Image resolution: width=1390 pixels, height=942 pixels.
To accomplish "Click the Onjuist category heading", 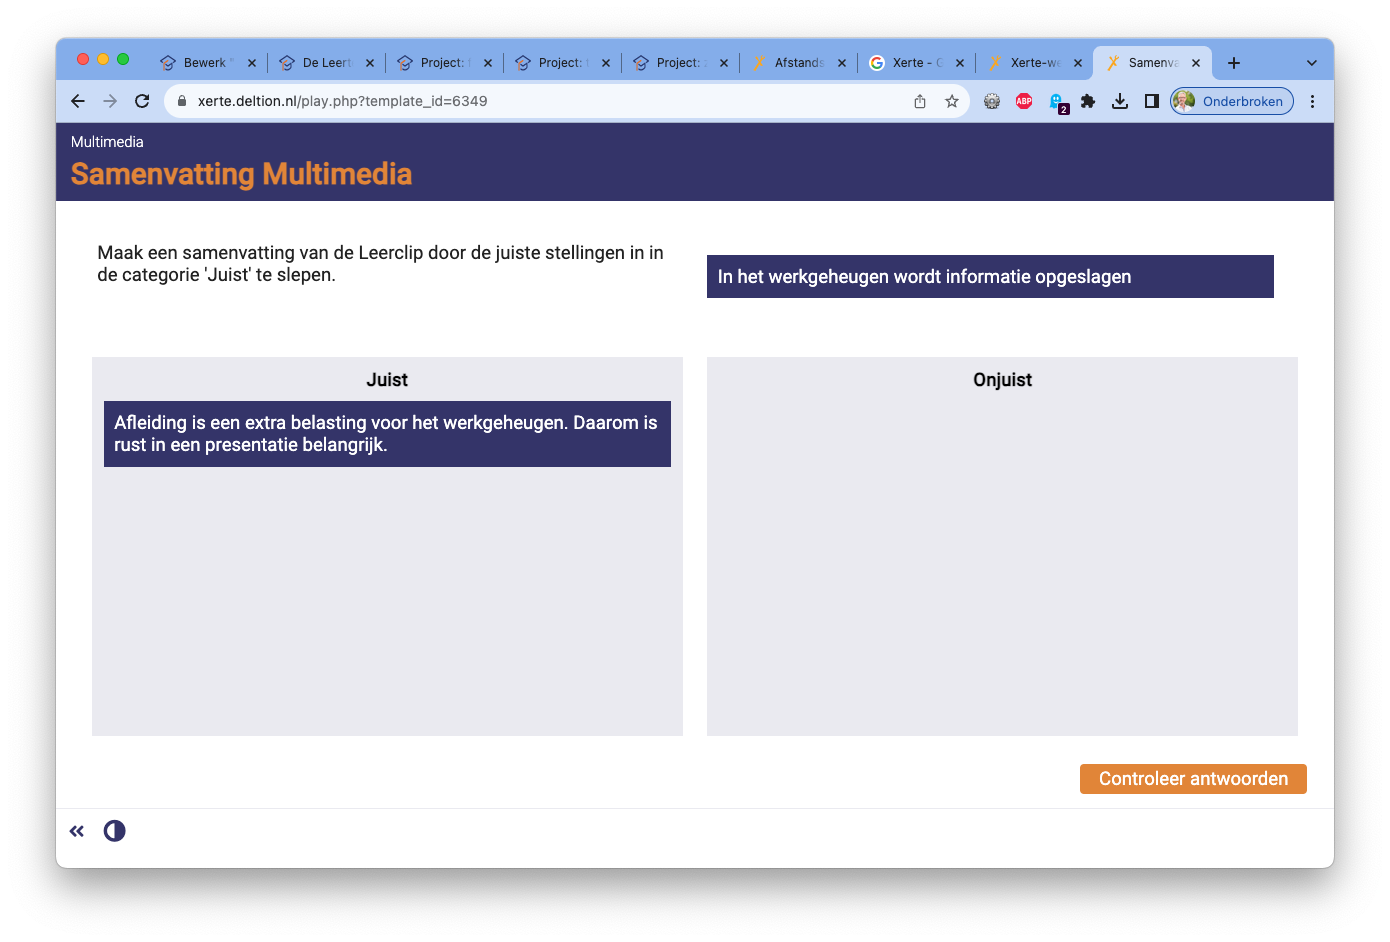I will [x=1002, y=380].
